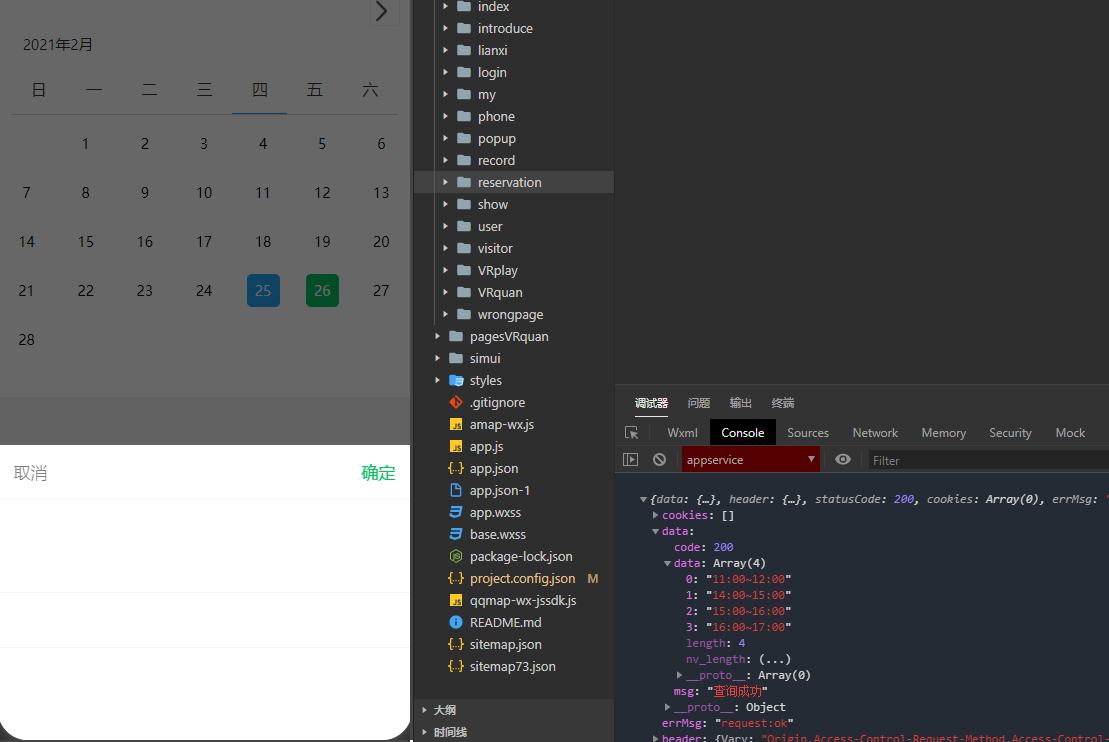Screen dimensions: 1109x742
Task: Expand the simui folder arrow
Action: [x=437, y=359]
